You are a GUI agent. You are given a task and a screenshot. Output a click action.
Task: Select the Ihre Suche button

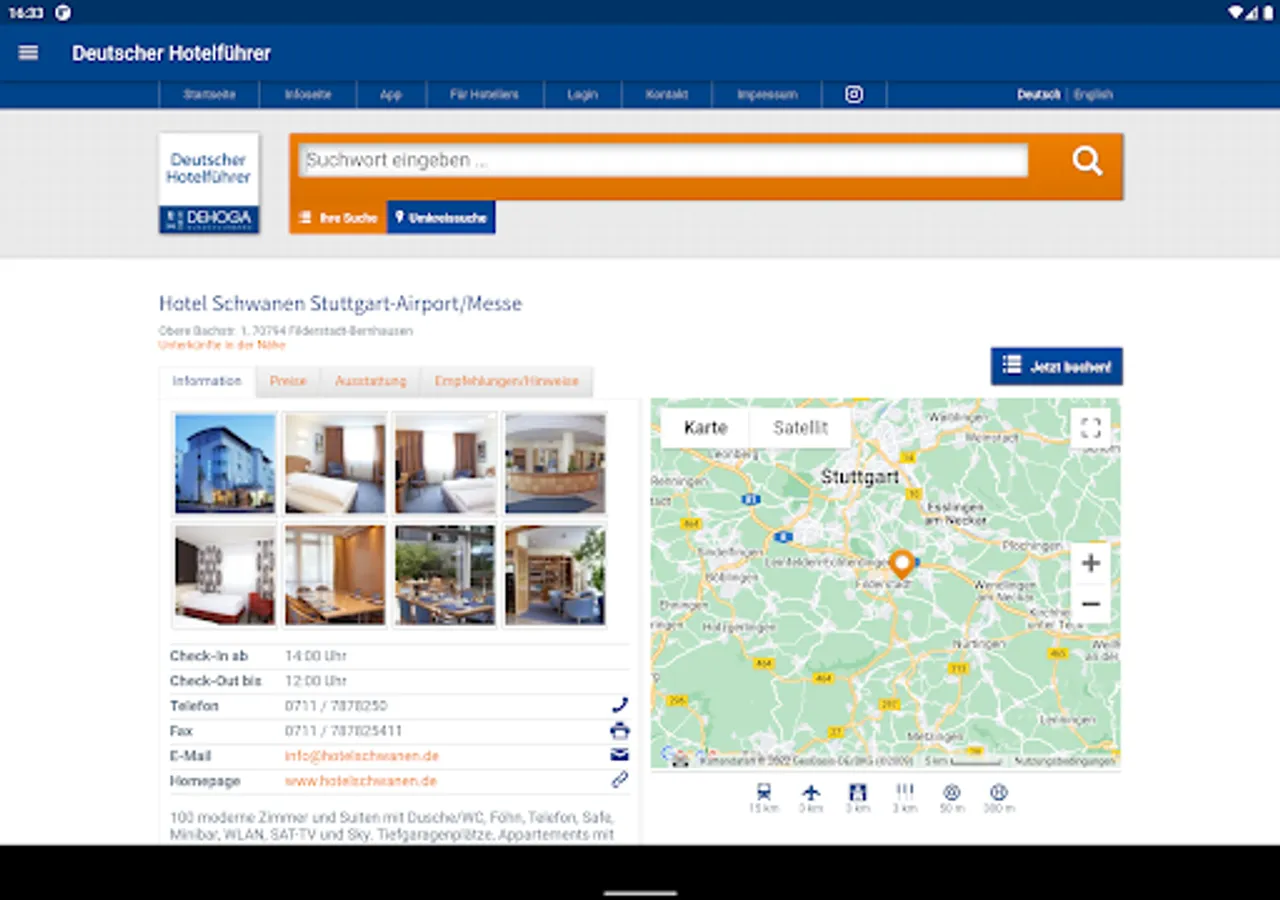pos(338,217)
